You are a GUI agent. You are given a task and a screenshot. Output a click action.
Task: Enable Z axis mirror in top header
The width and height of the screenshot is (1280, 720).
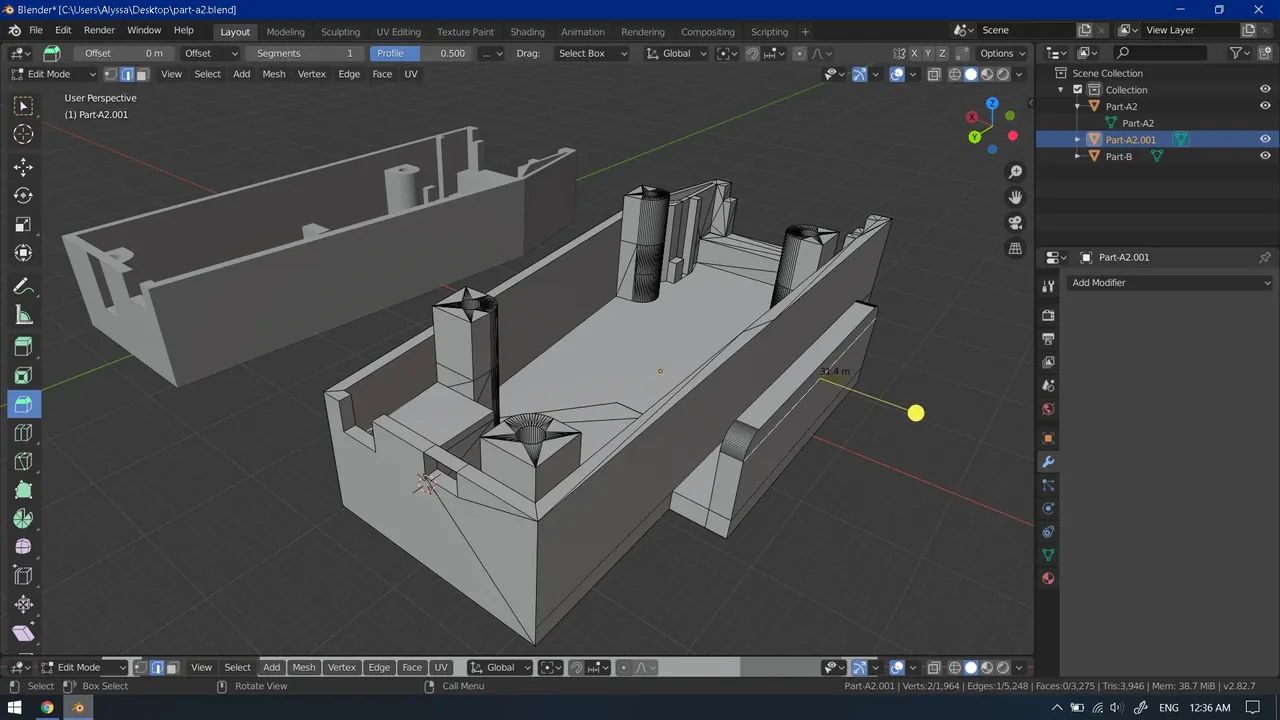click(x=942, y=53)
